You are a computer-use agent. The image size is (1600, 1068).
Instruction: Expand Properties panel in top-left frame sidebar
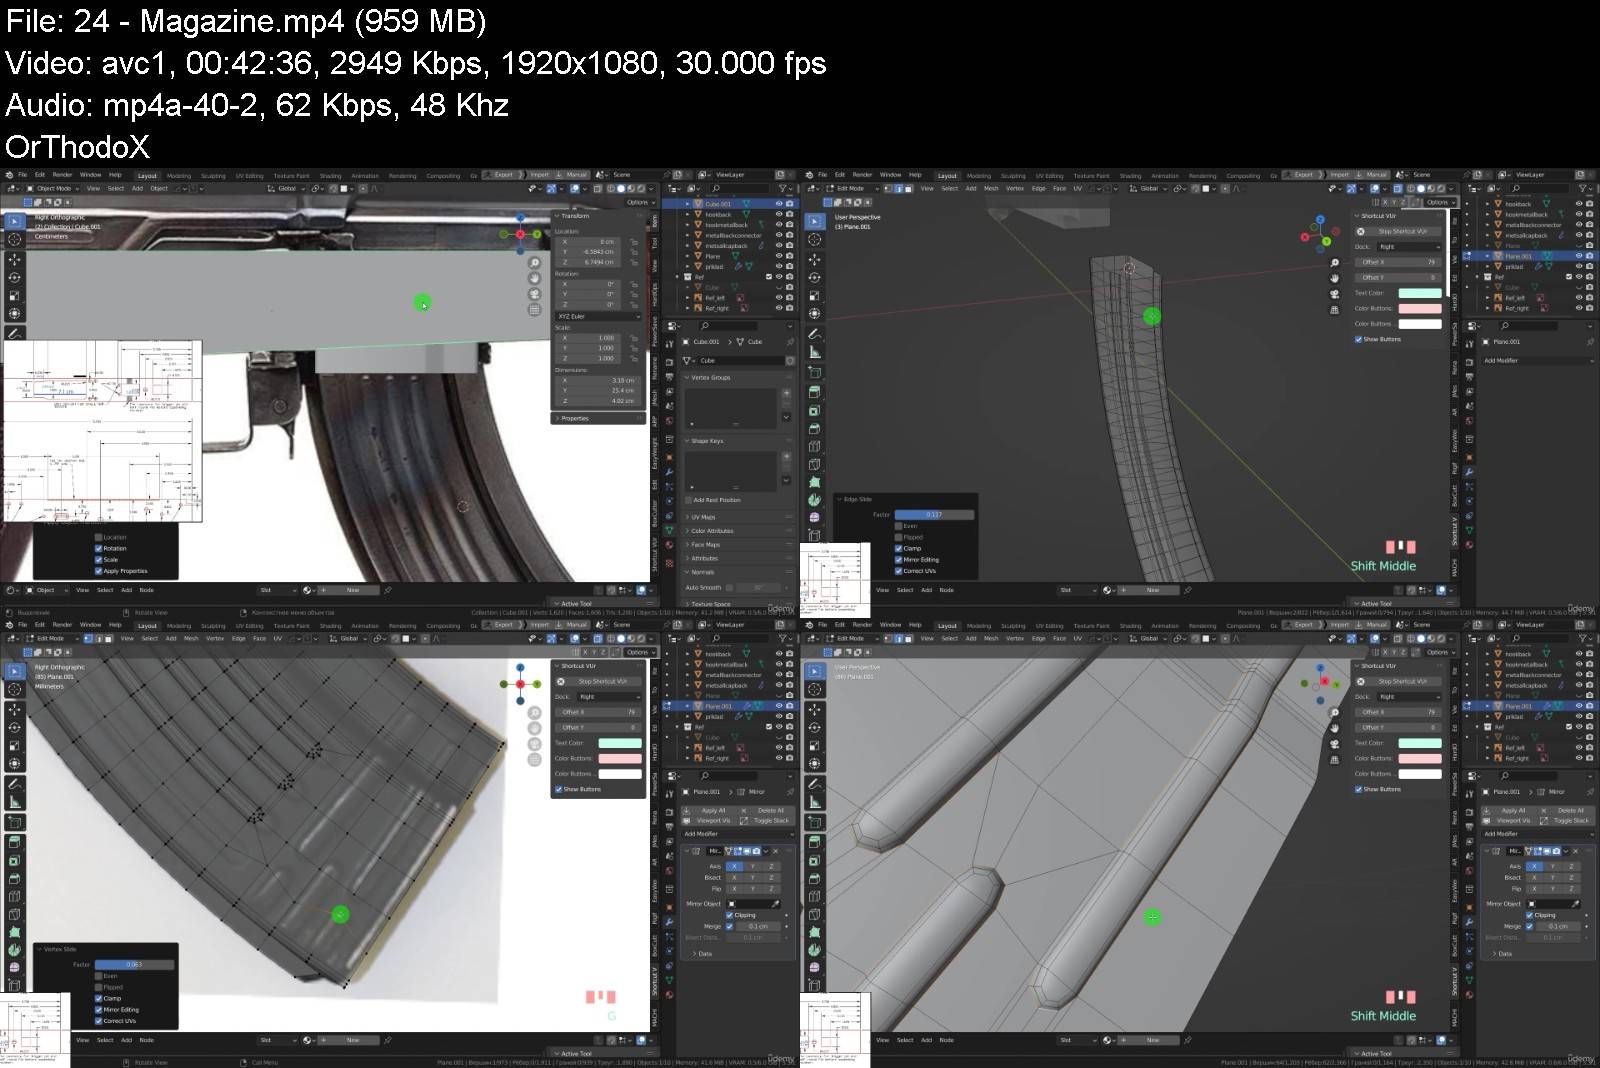(x=598, y=418)
